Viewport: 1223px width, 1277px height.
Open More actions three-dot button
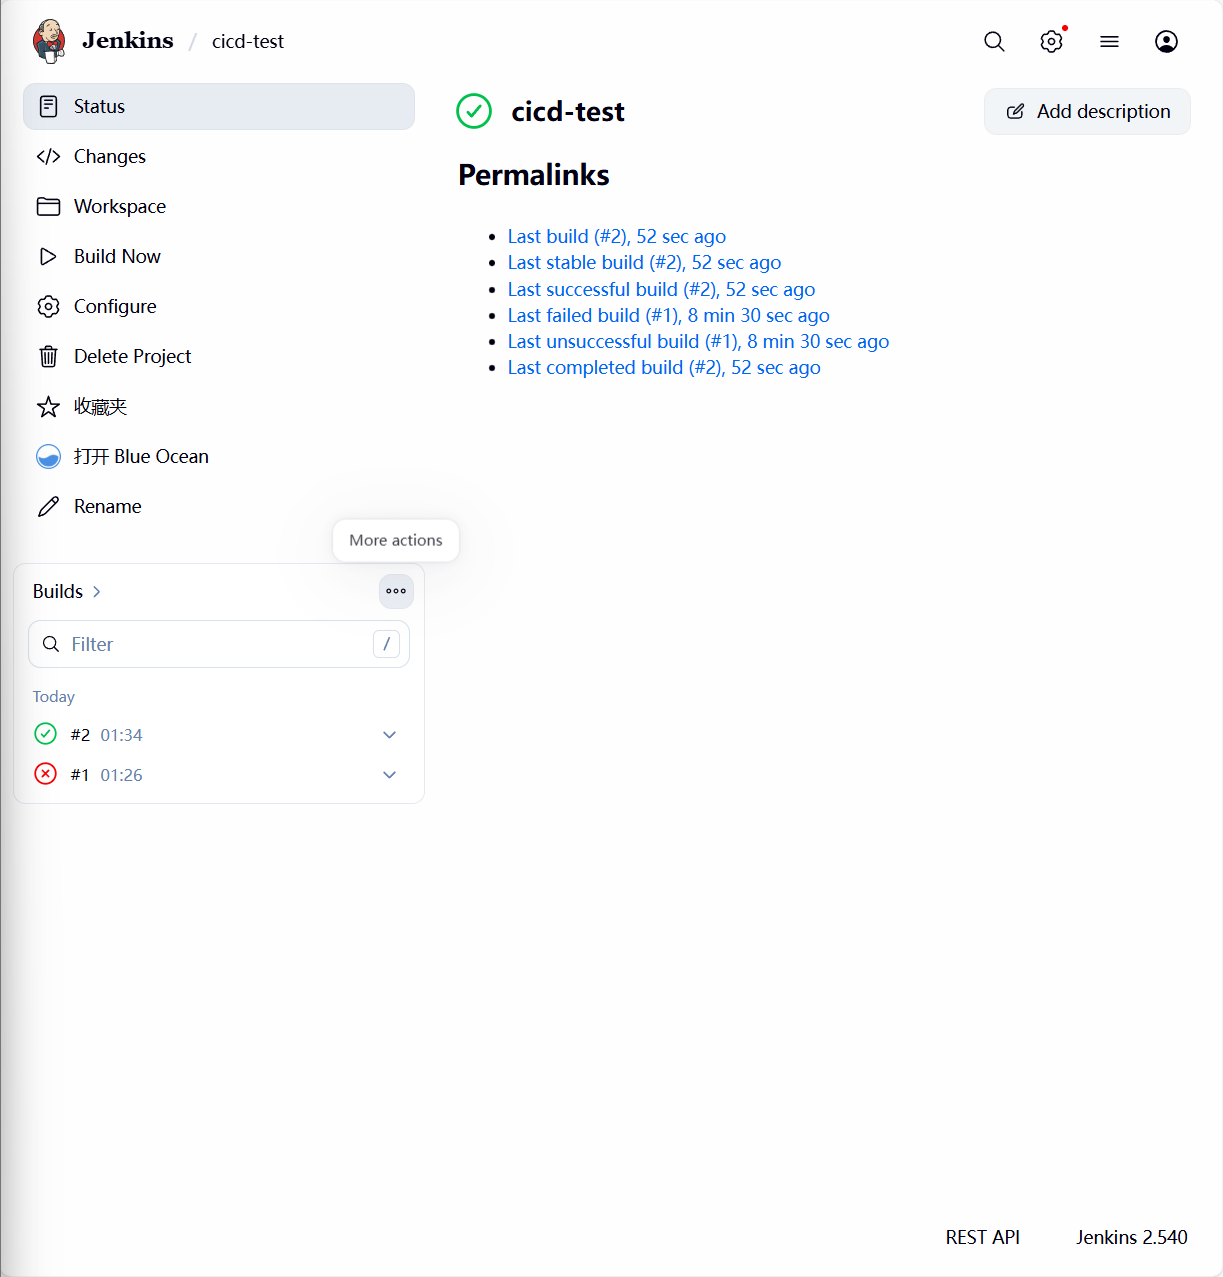(396, 591)
